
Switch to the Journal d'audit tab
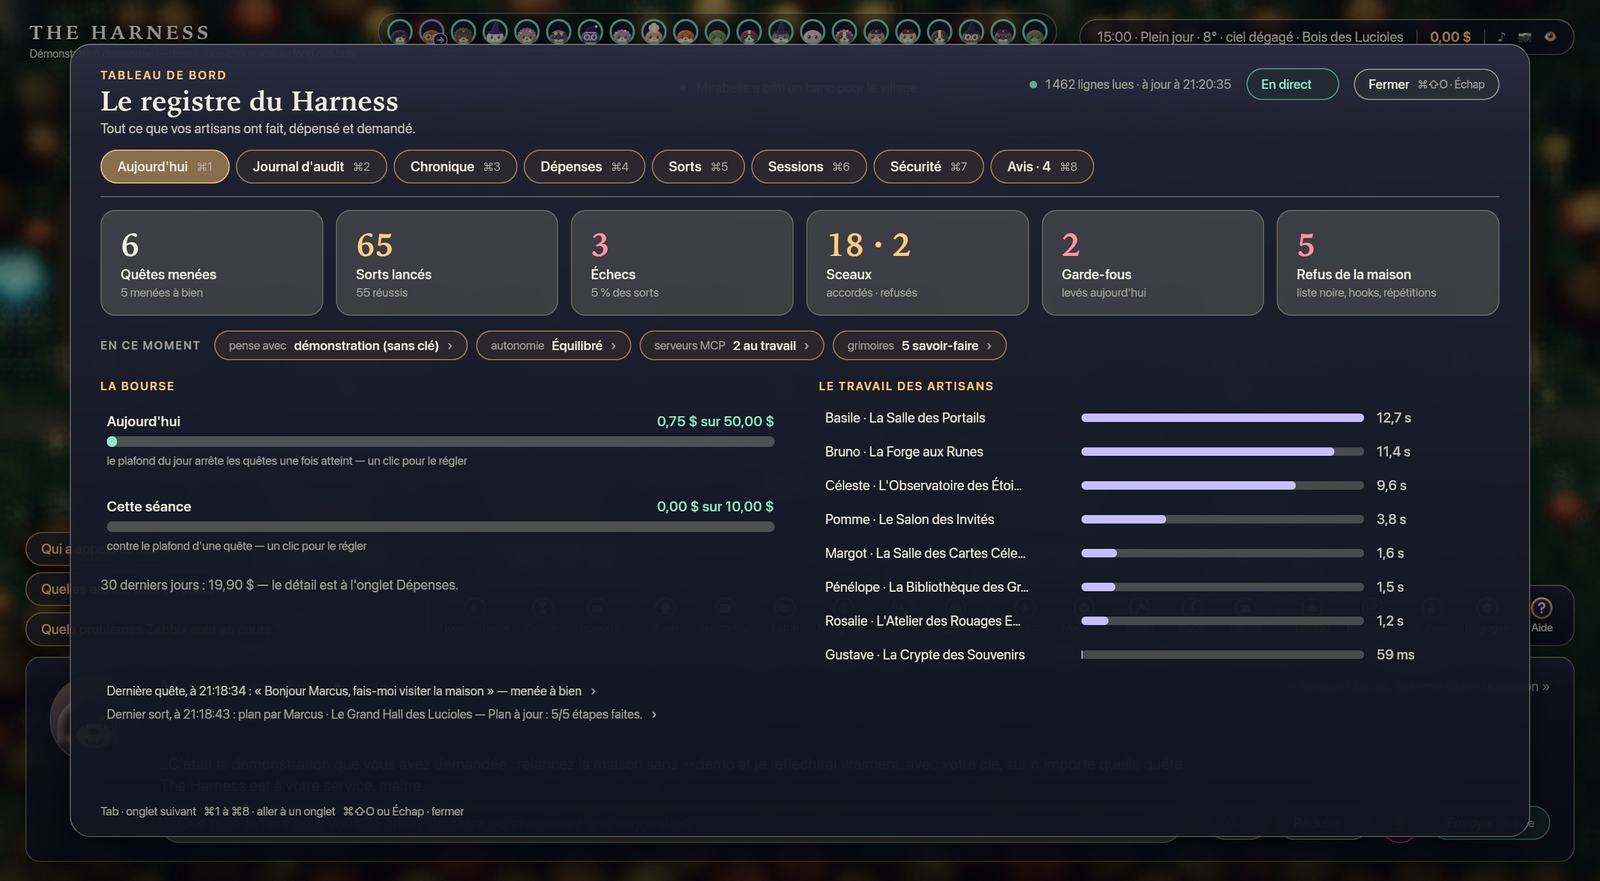pos(311,167)
